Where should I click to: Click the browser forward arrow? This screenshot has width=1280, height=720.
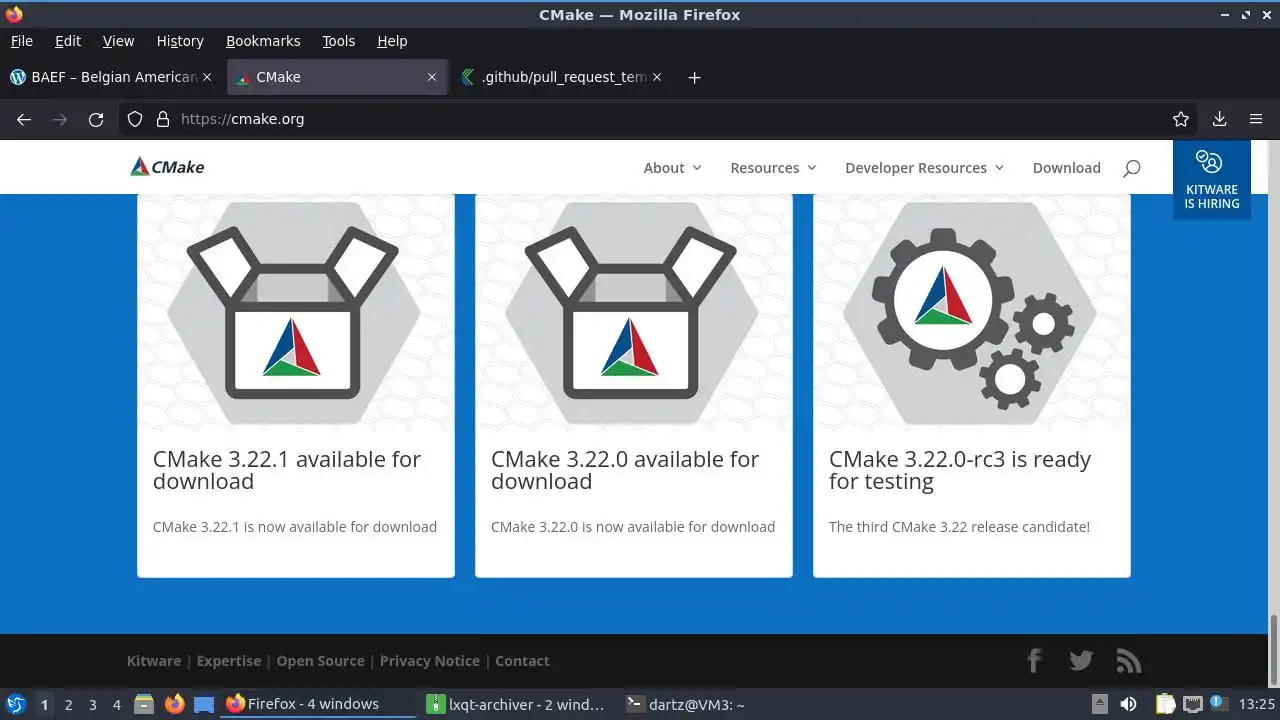(x=60, y=119)
